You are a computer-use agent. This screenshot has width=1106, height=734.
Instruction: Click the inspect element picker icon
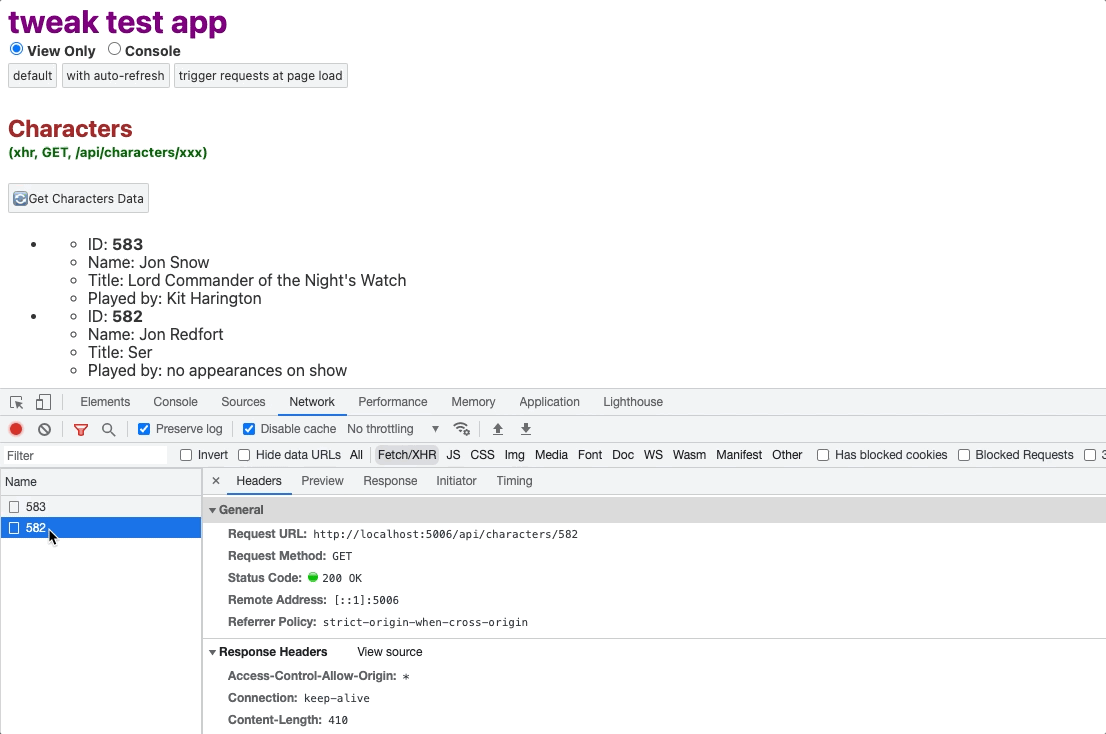click(17, 402)
